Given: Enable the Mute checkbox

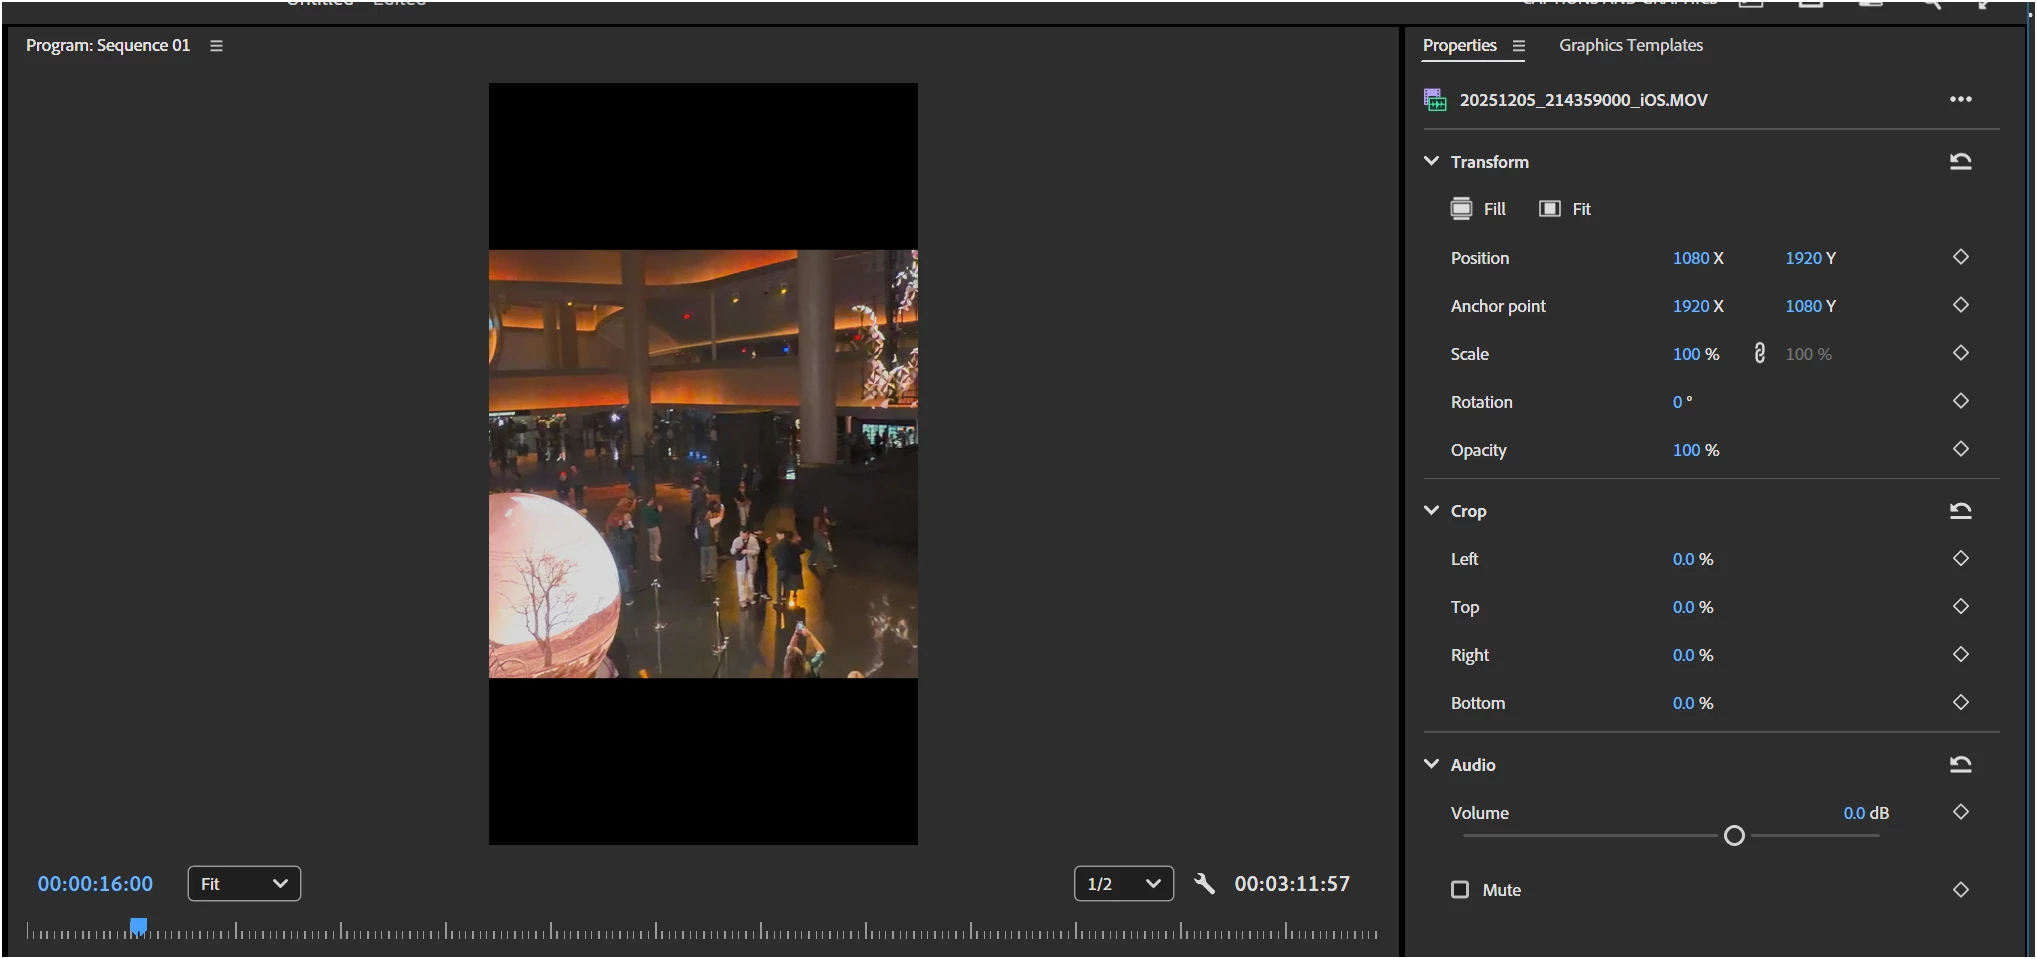Looking at the screenshot, I should pyautogui.click(x=1460, y=890).
